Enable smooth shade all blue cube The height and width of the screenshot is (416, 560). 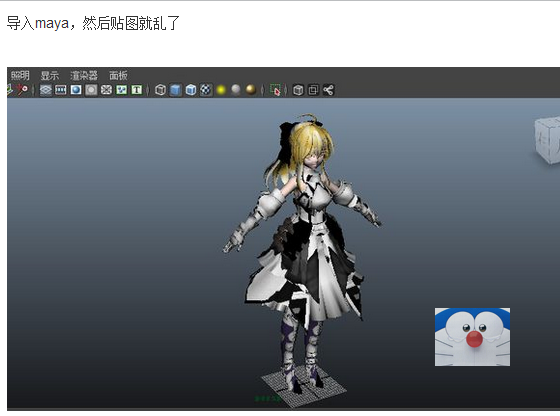(175, 90)
